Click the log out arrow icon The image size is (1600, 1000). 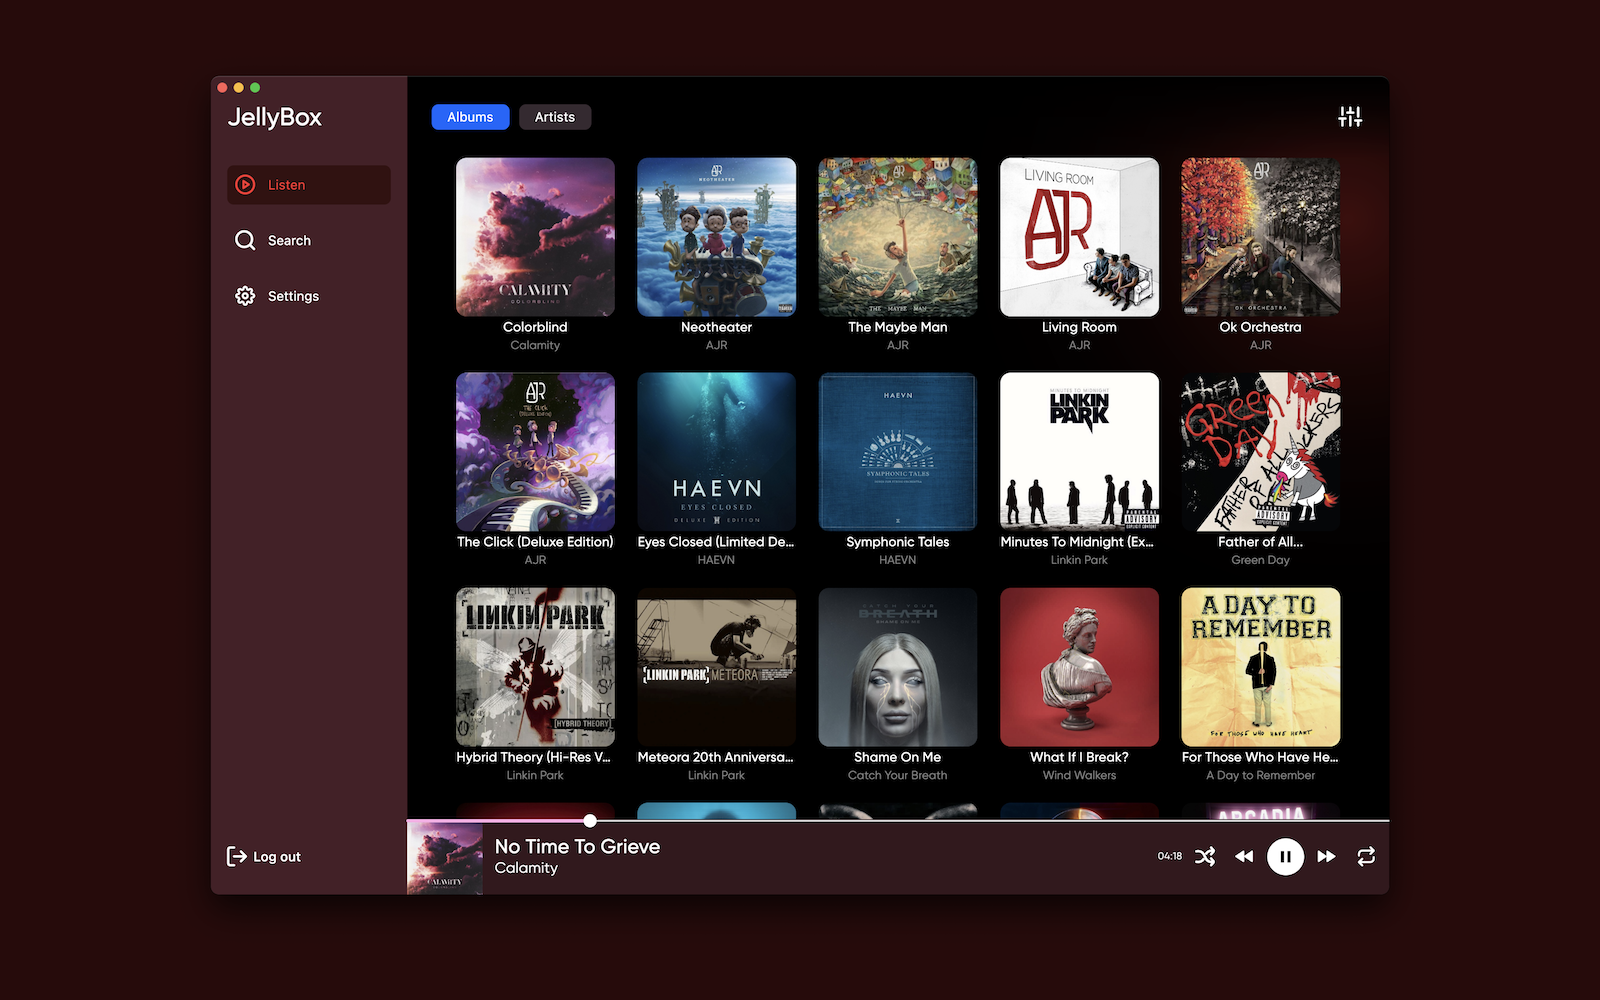tap(236, 856)
